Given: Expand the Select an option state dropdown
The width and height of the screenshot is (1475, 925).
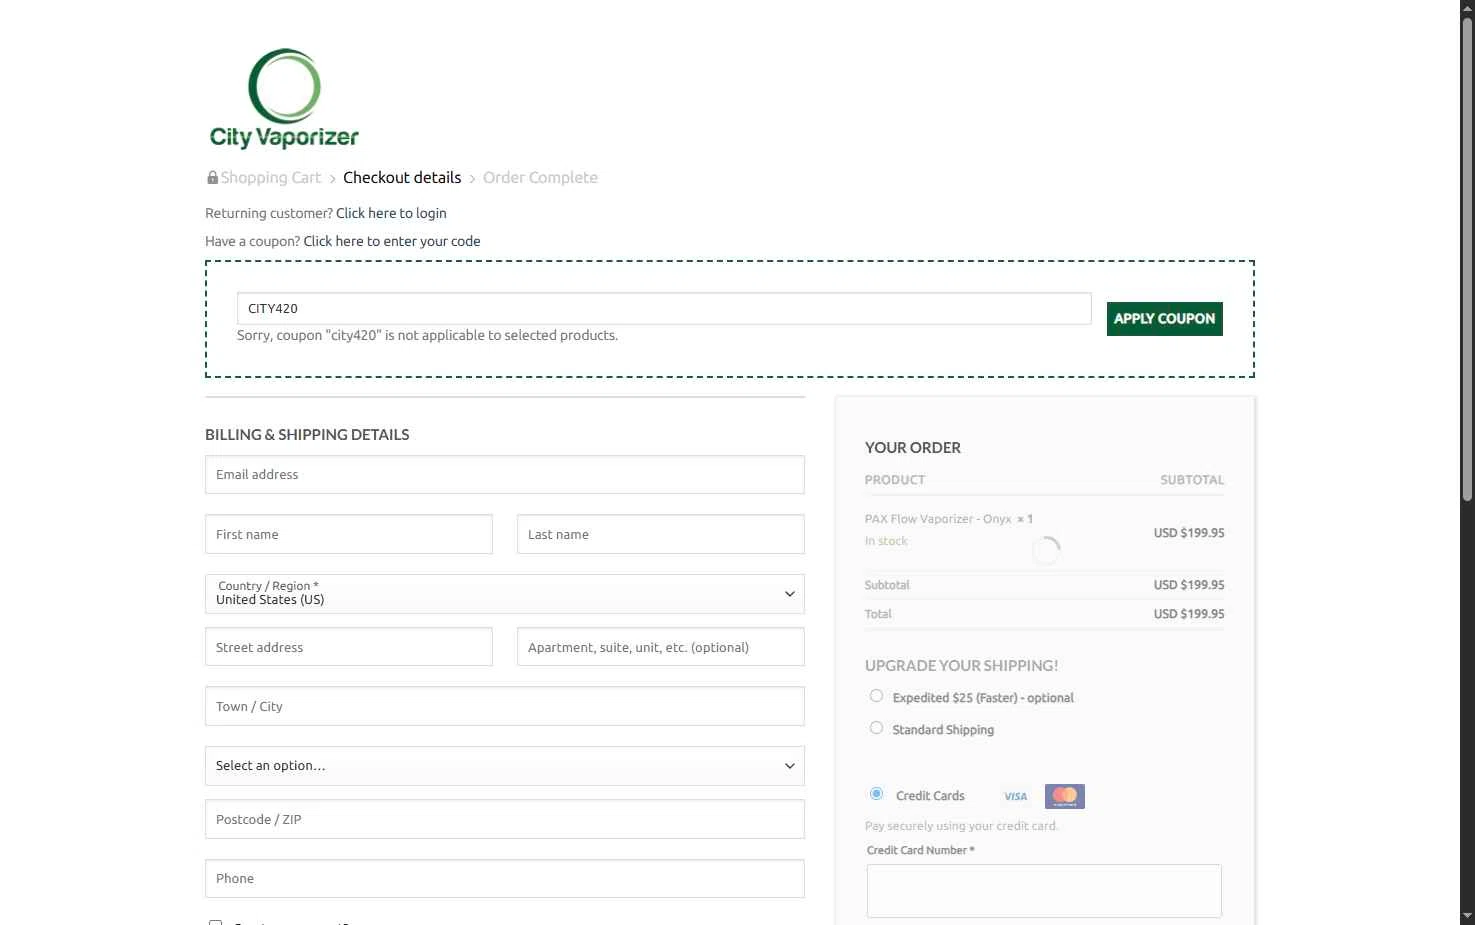Looking at the screenshot, I should coord(505,766).
